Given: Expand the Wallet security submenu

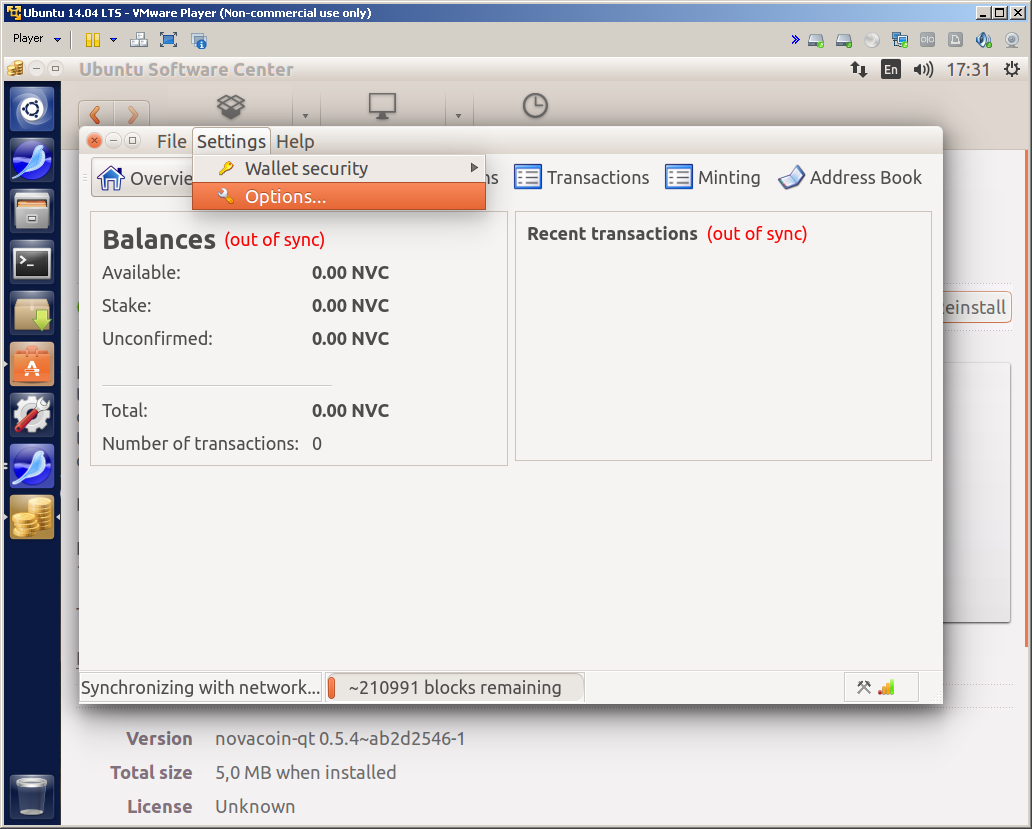Looking at the screenshot, I should click(339, 168).
